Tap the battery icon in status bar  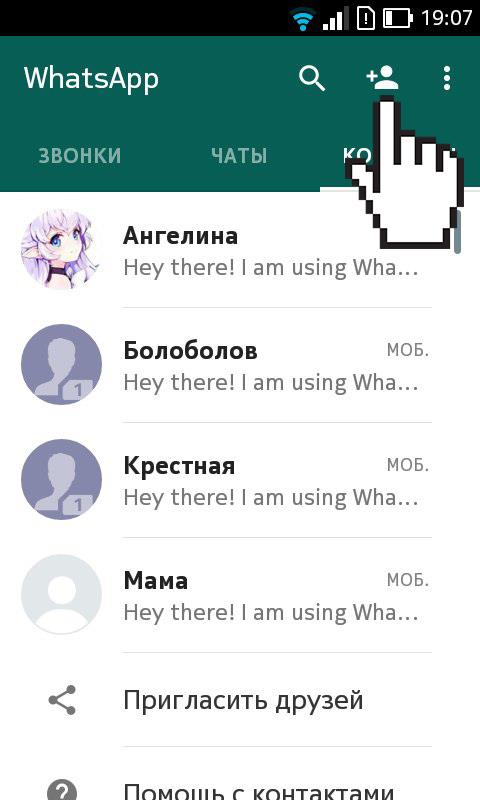(x=398, y=19)
